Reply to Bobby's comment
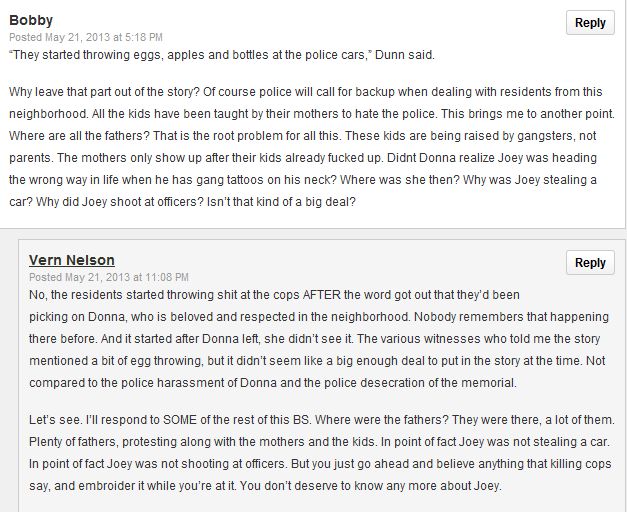This screenshot has height=512, width=627. 590,23
